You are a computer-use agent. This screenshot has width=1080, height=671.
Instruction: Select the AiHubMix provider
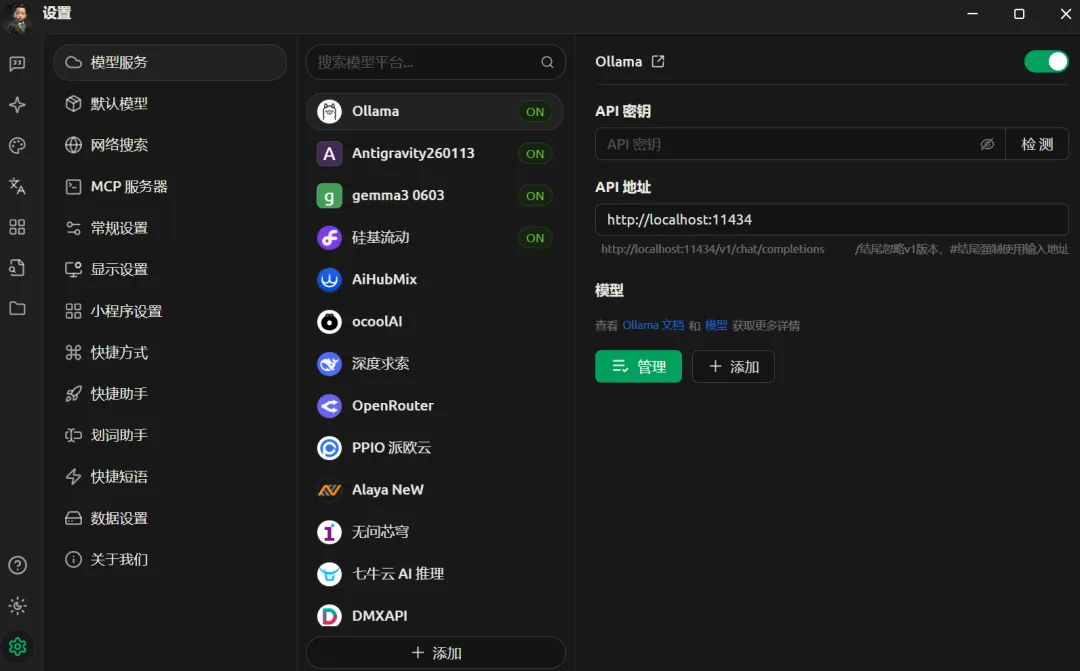(435, 279)
